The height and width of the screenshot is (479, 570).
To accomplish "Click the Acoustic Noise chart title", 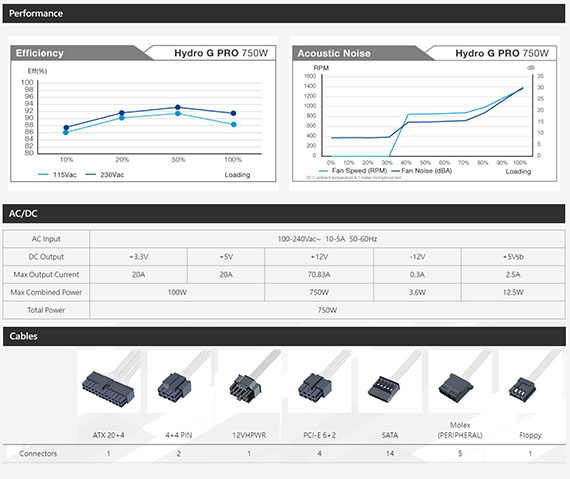I will (334, 53).
